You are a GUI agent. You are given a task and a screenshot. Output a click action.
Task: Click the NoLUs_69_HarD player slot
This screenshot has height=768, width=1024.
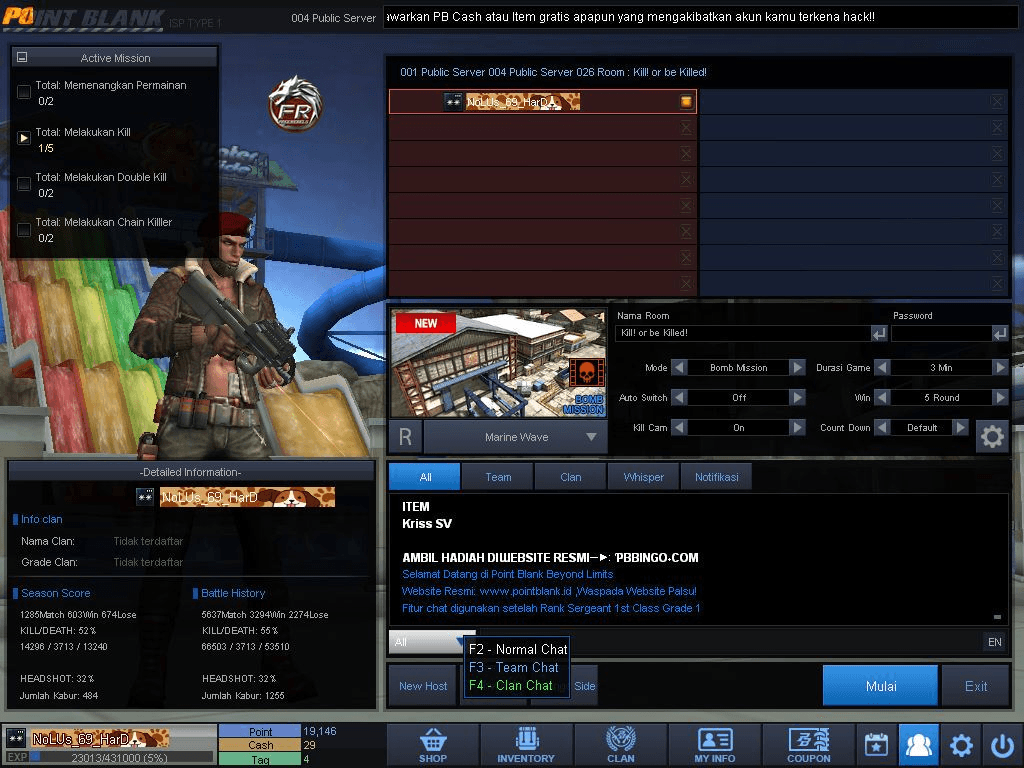[x=543, y=101]
